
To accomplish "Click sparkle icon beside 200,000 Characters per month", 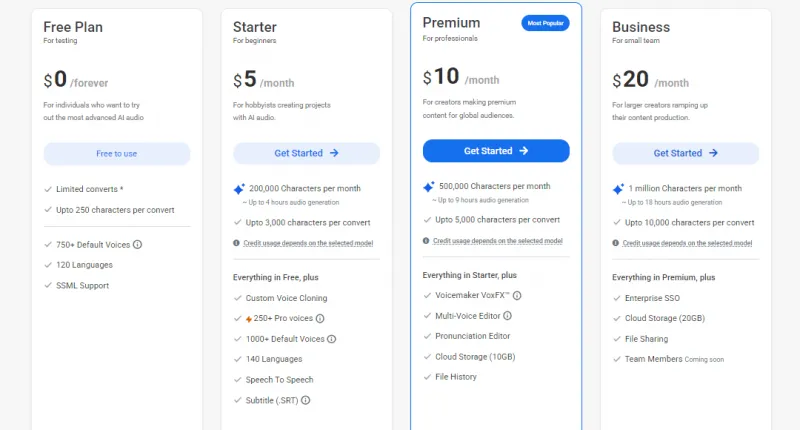I will pos(238,188).
